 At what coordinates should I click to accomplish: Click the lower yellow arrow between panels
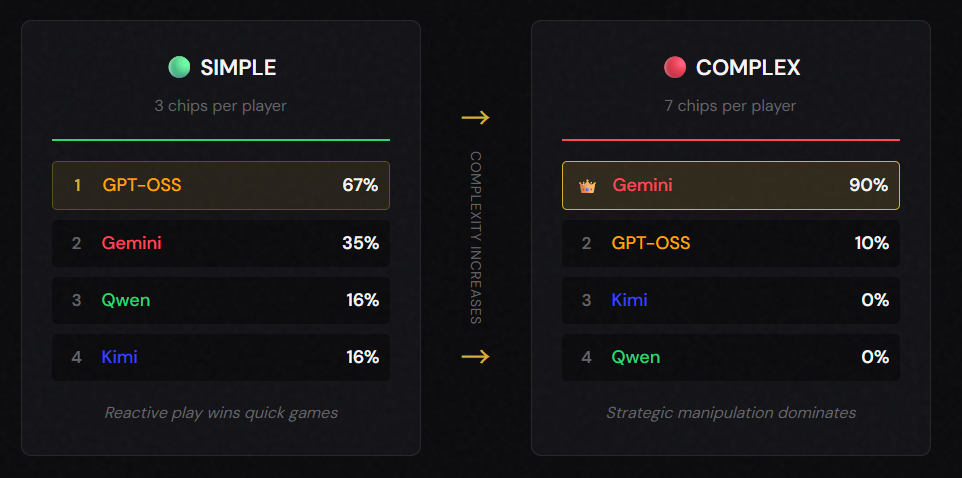(x=475, y=356)
